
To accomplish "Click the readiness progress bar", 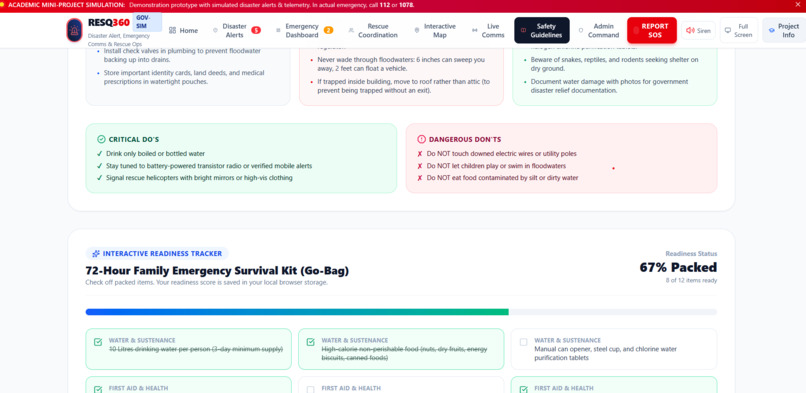I will click(x=401, y=312).
